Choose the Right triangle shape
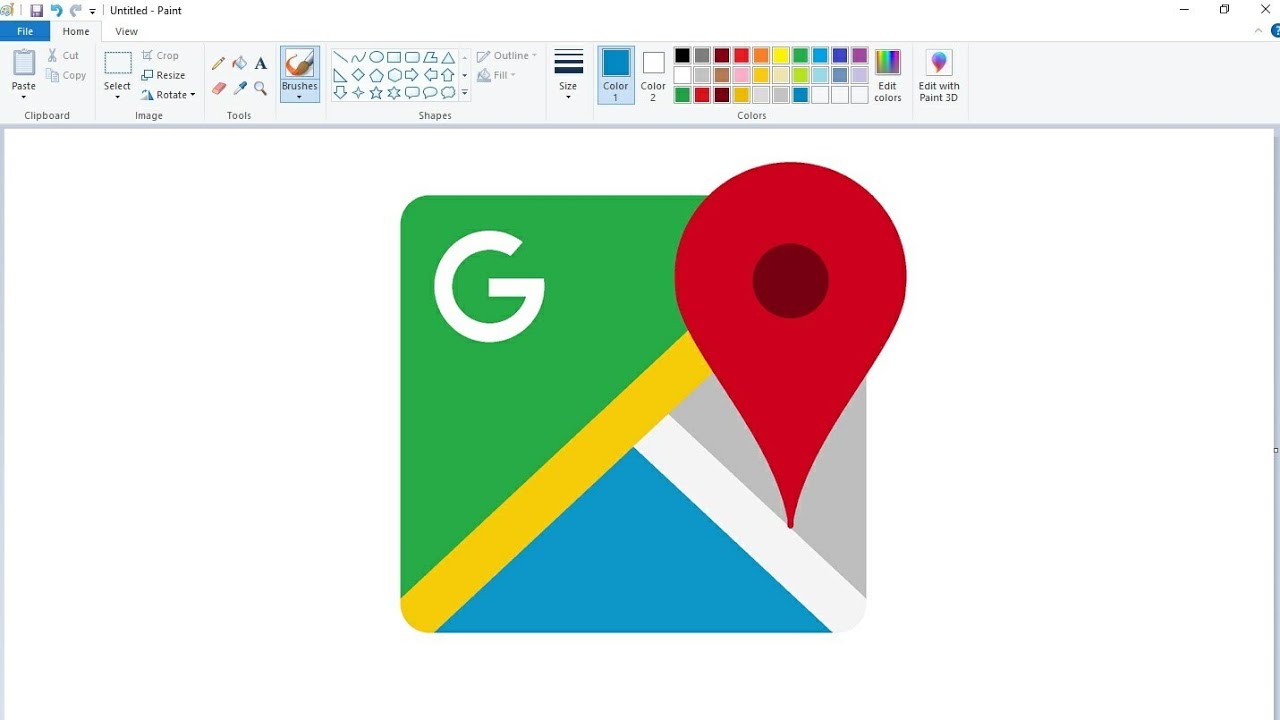1280x720 pixels. 340,75
